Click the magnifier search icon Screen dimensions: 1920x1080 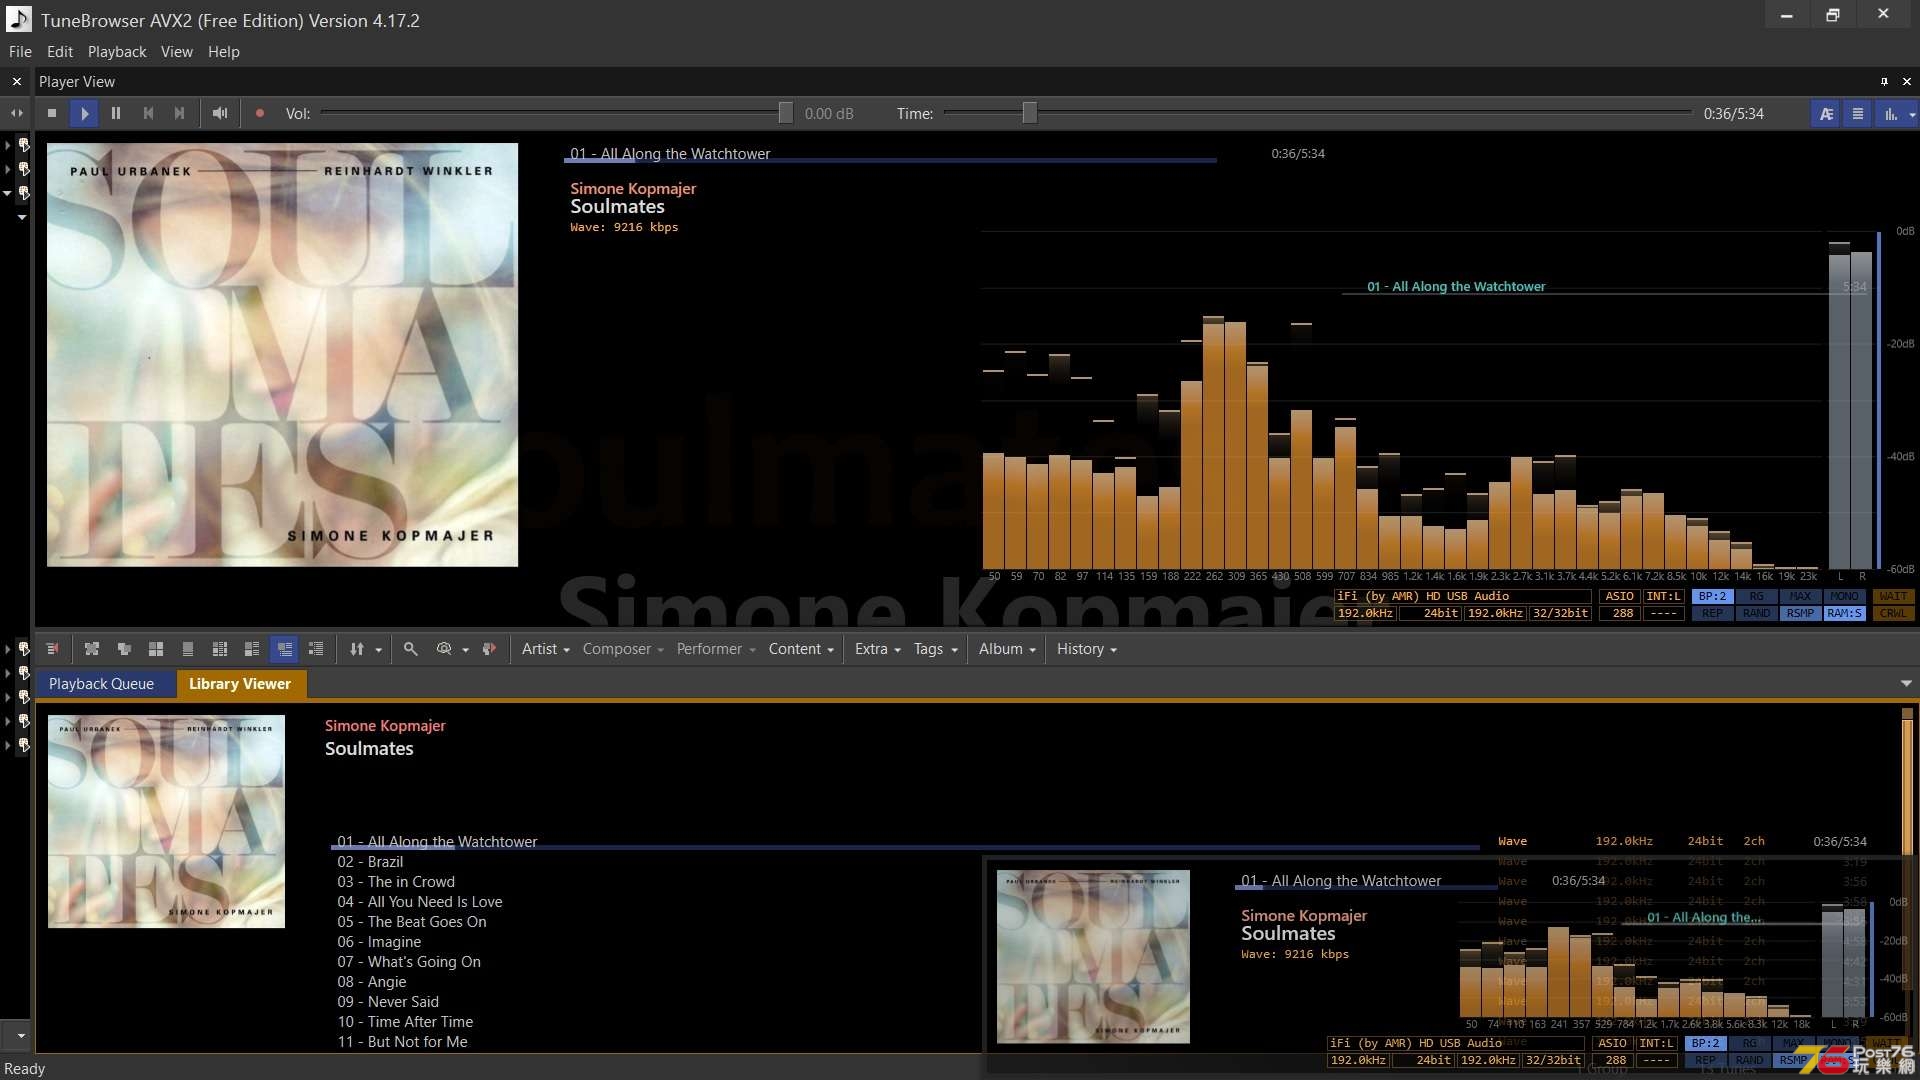[x=411, y=649]
